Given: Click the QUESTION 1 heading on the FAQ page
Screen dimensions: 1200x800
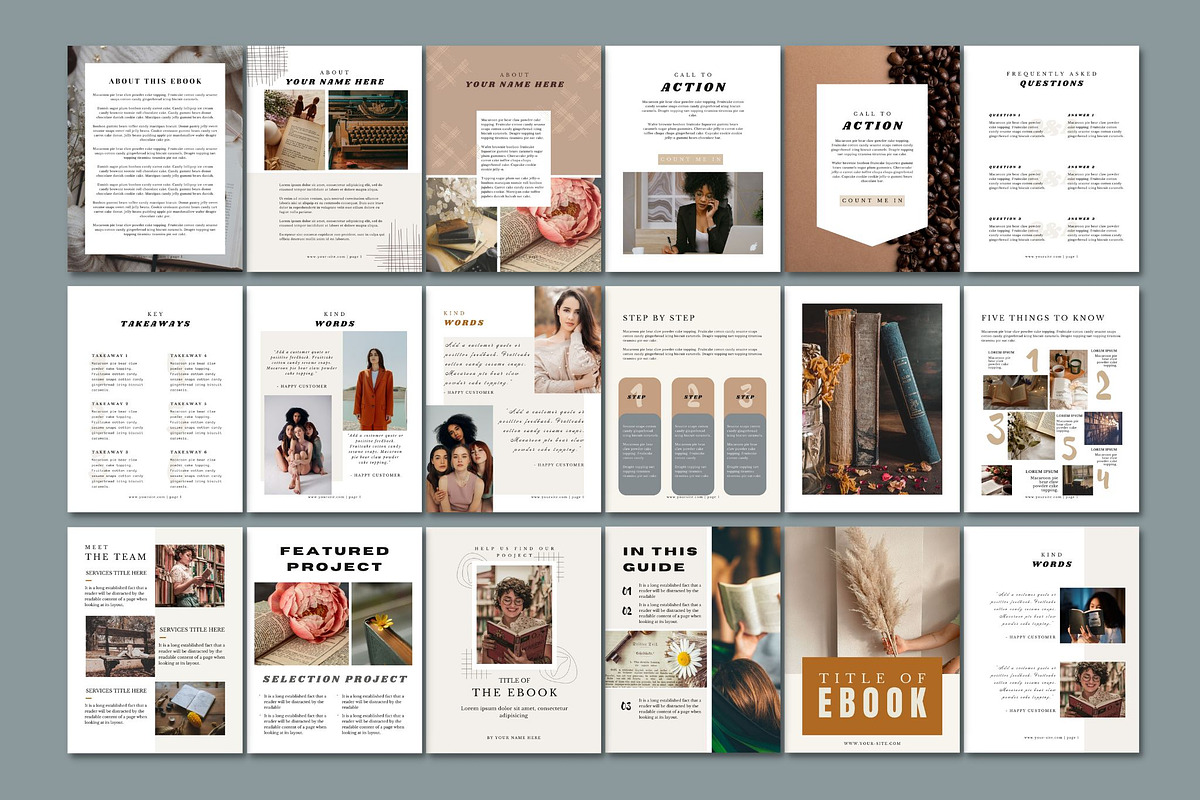Looking at the screenshot, I should 1004,115.
